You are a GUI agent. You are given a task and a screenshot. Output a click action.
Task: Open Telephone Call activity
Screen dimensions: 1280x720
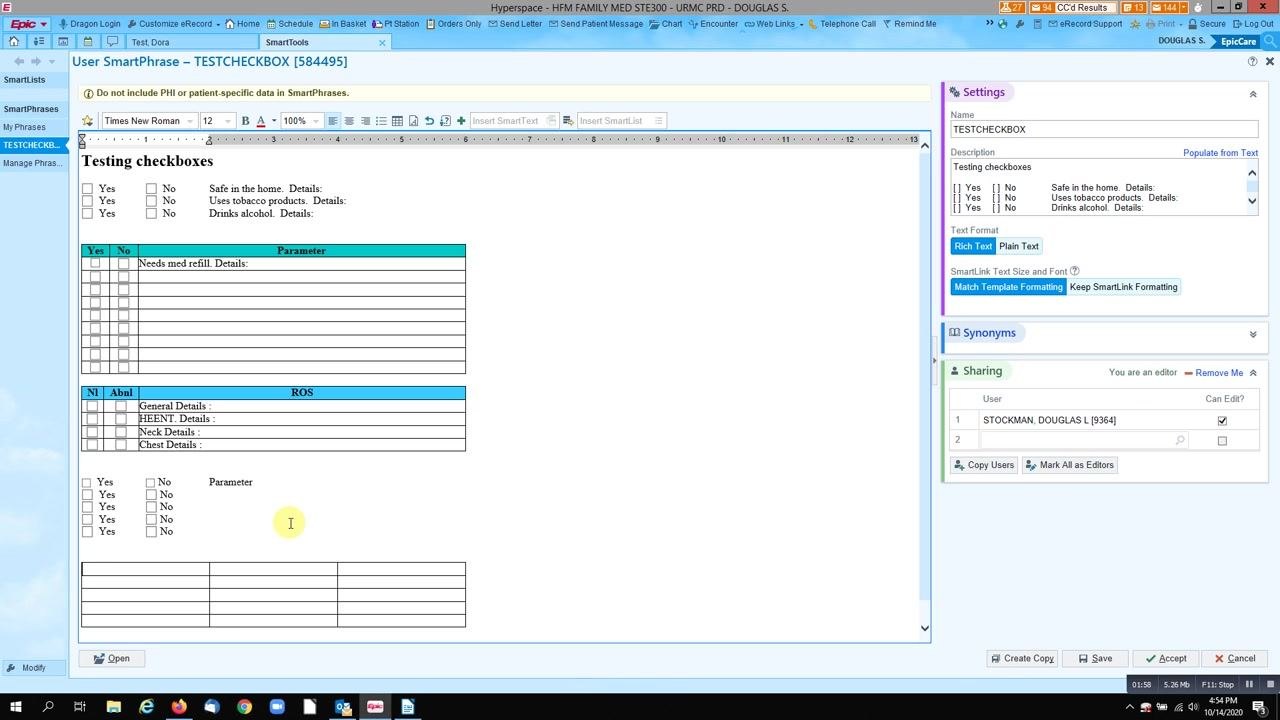coord(842,24)
